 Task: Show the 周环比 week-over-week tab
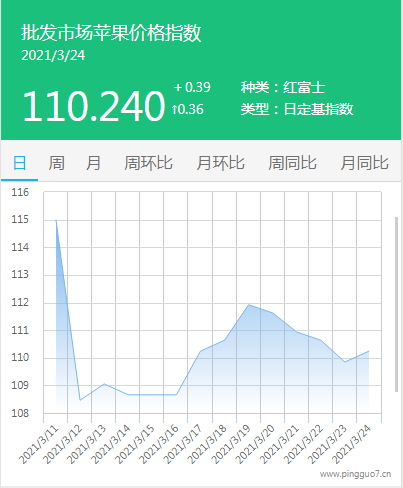[x=148, y=163]
